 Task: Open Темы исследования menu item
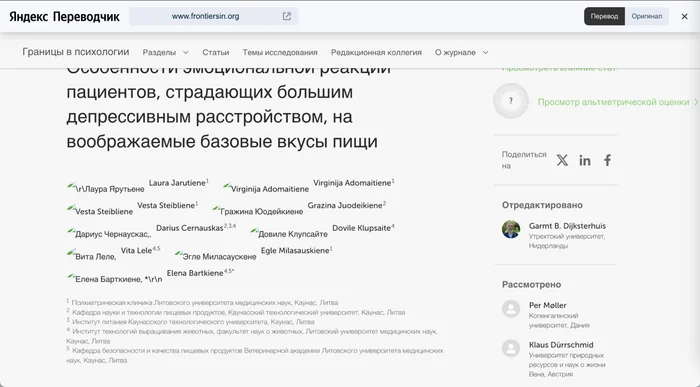coord(280,52)
